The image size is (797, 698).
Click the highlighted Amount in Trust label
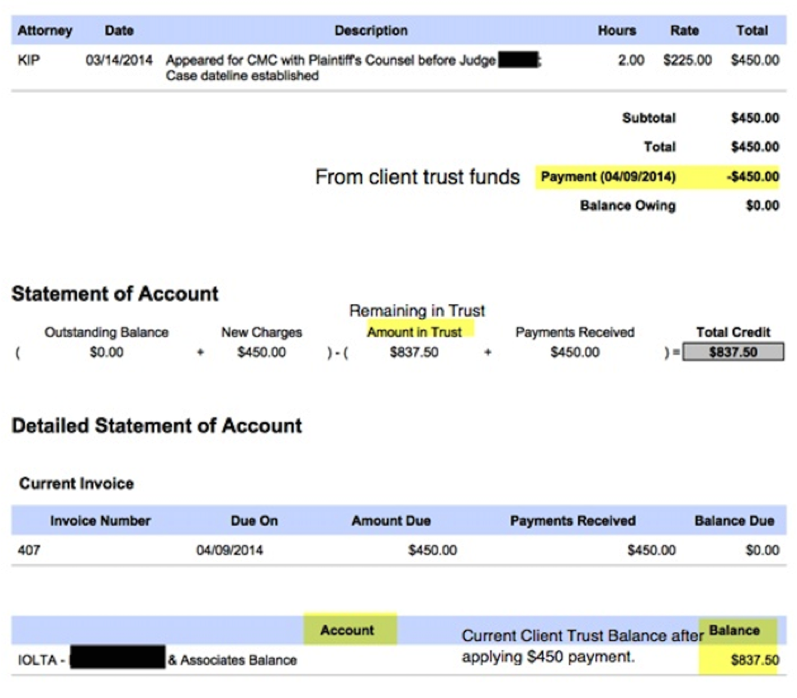coord(415,332)
